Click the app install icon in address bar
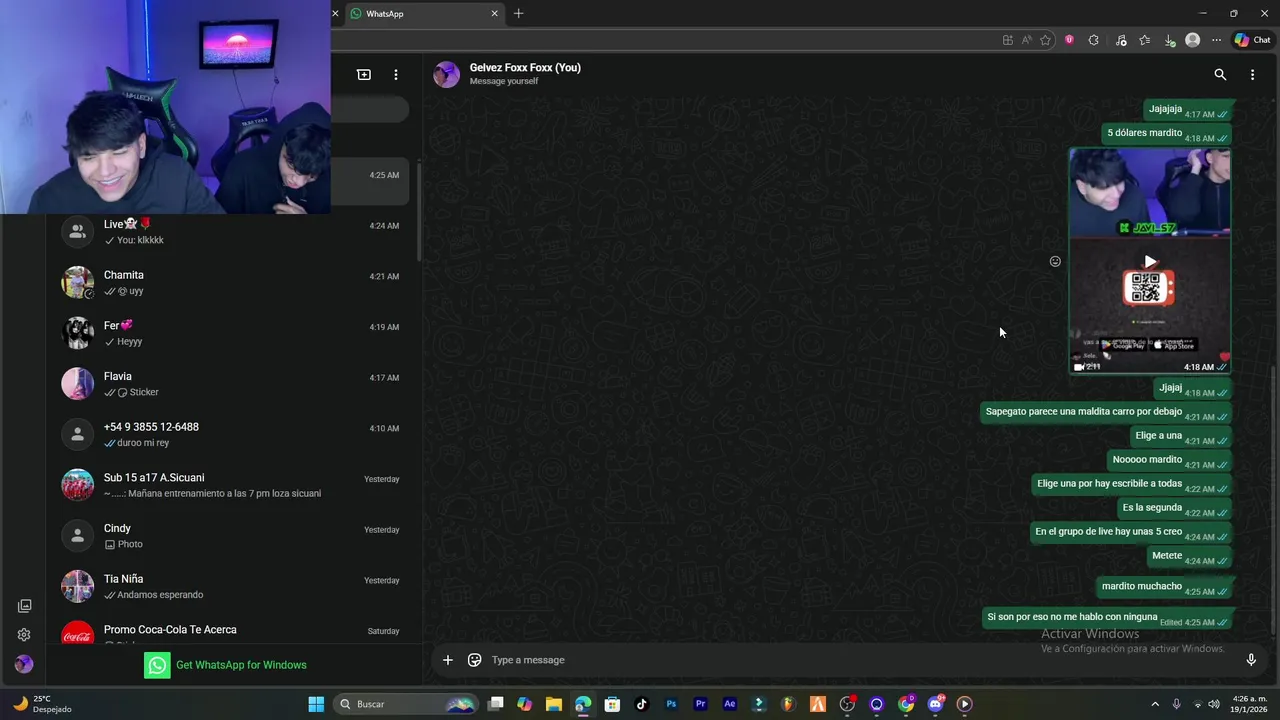This screenshot has width=1280, height=720. 1007,40
